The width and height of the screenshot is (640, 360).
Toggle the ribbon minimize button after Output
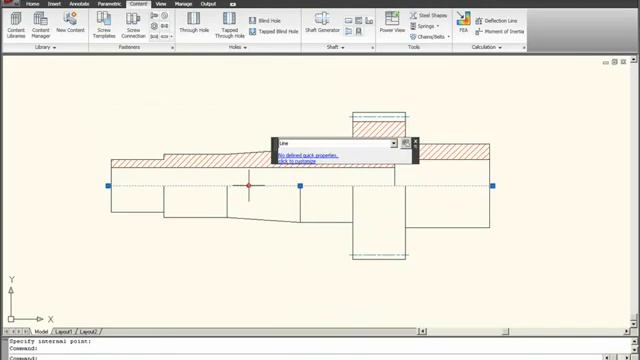pyautogui.click(x=233, y=4)
